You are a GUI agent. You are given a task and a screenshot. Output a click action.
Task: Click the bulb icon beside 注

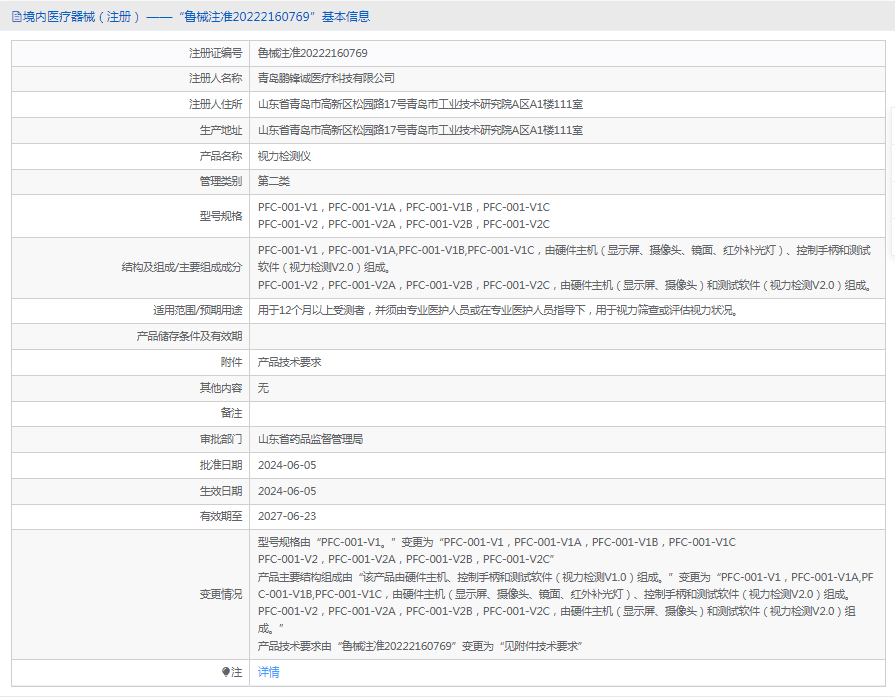click(x=226, y=672)
